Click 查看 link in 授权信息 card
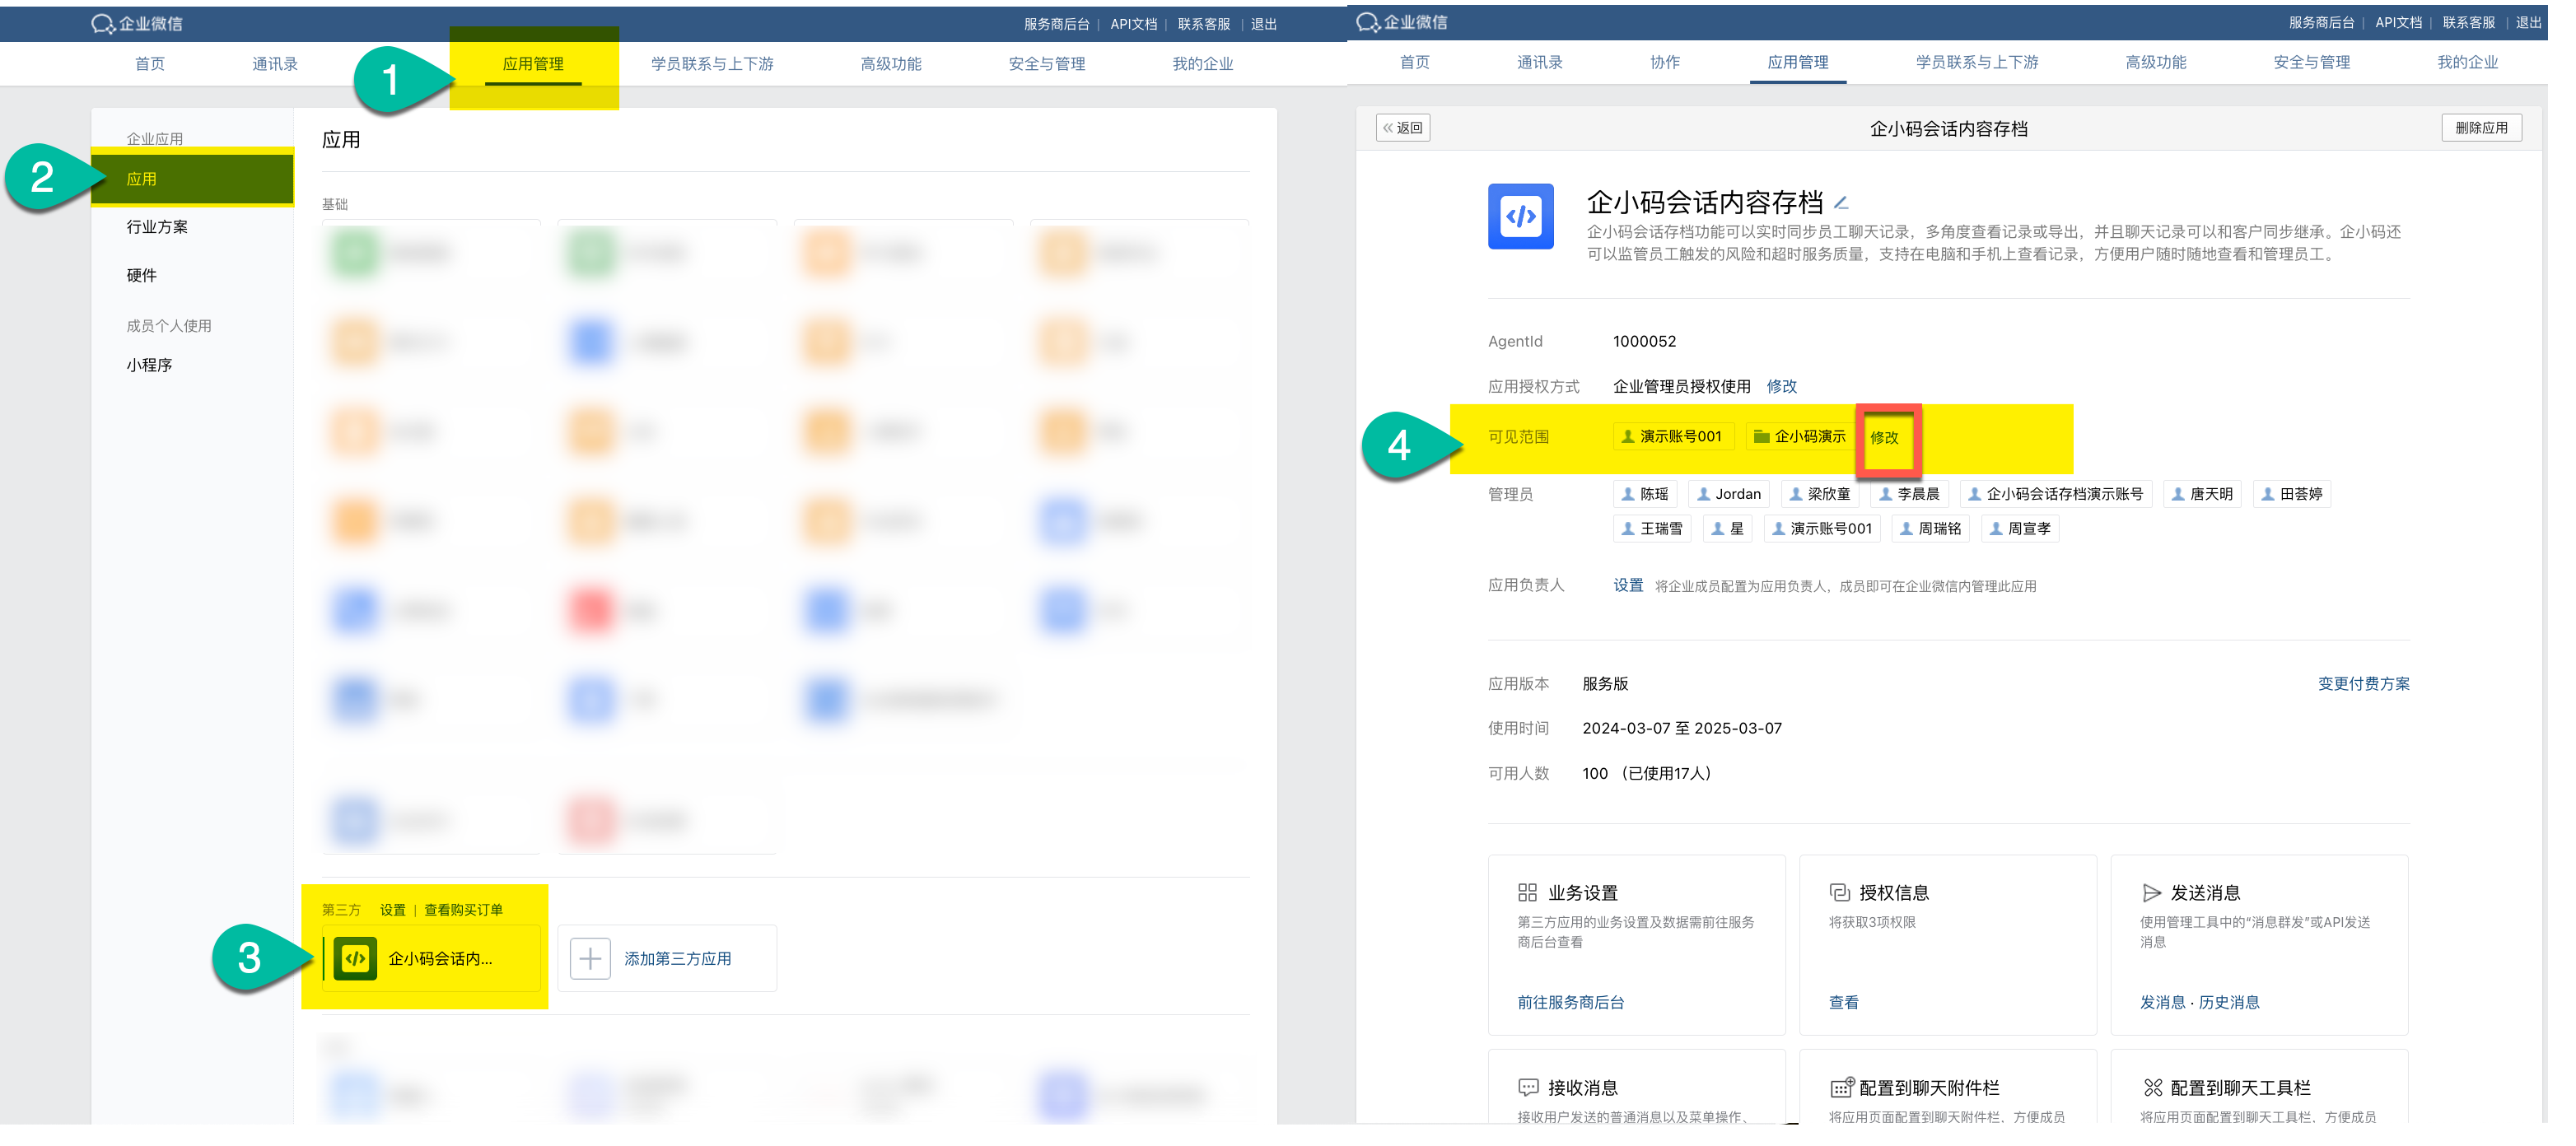2576x1146 pixels. tap(1843, 1002)
